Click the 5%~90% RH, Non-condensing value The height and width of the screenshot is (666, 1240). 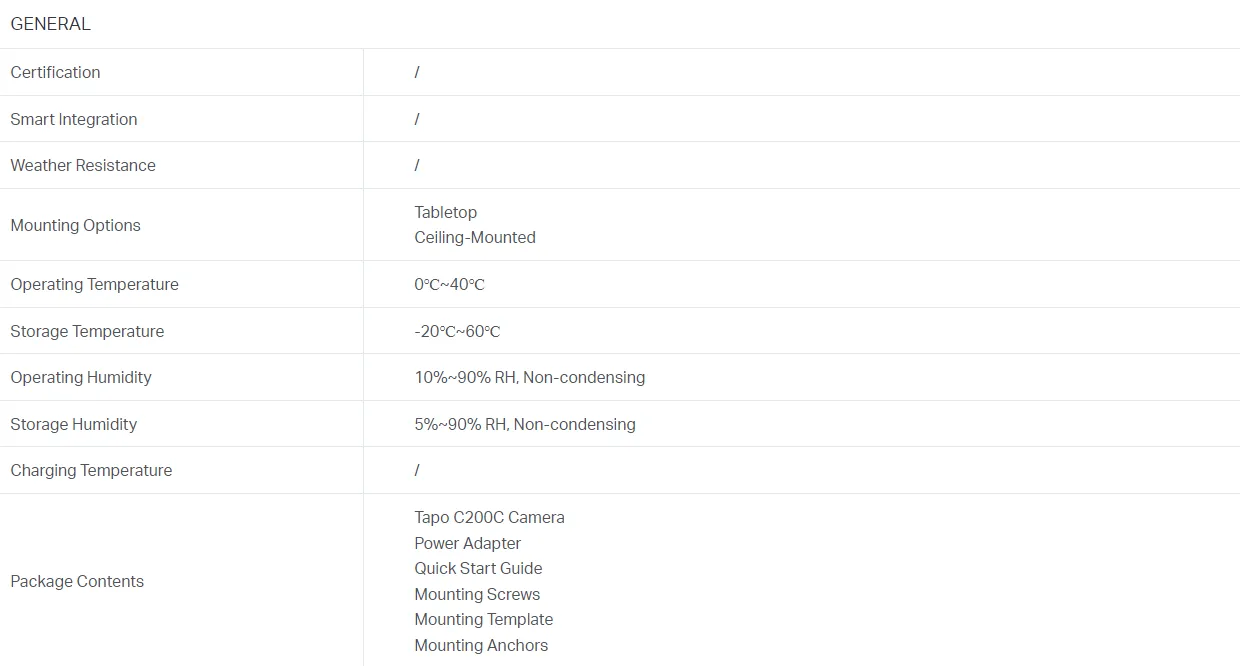(x=525, y=424)
